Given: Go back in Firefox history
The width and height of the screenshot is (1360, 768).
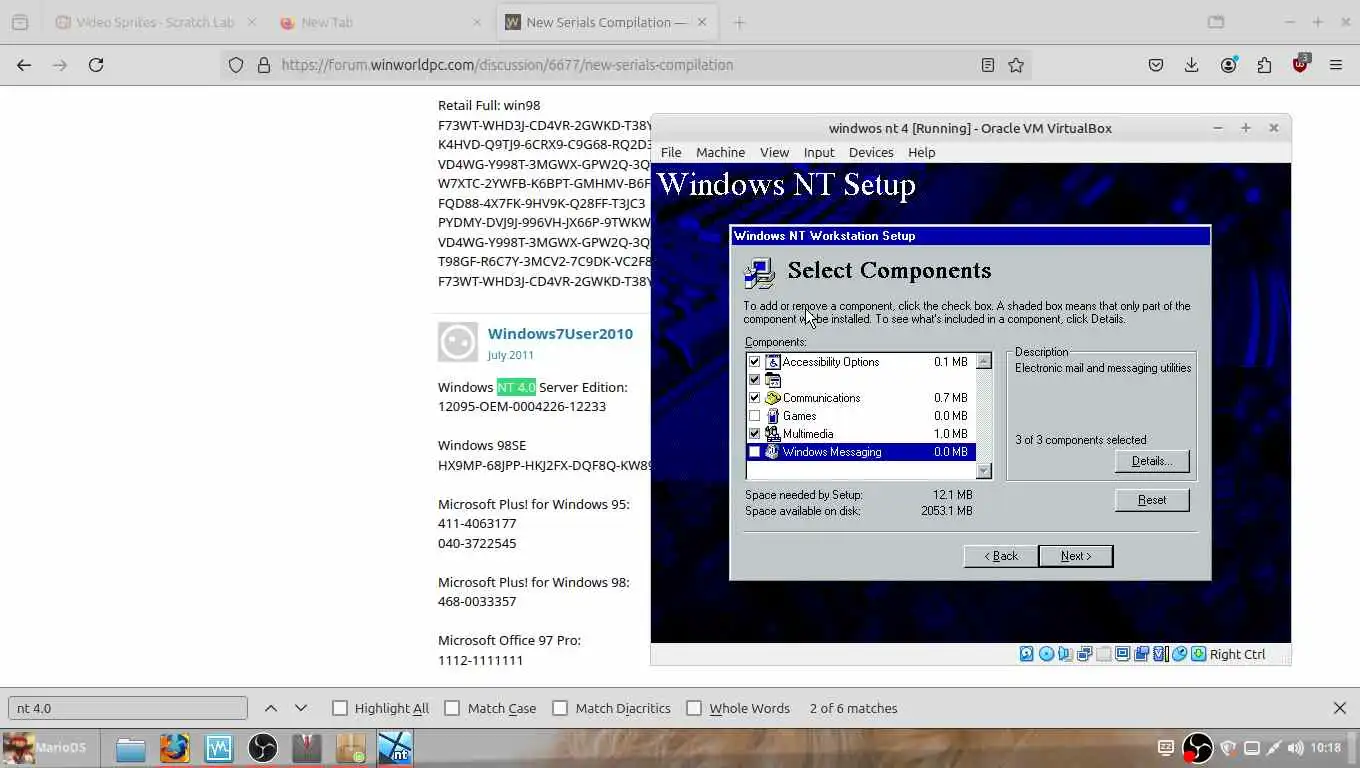Looking at the screenshot, I should [24, 65].
